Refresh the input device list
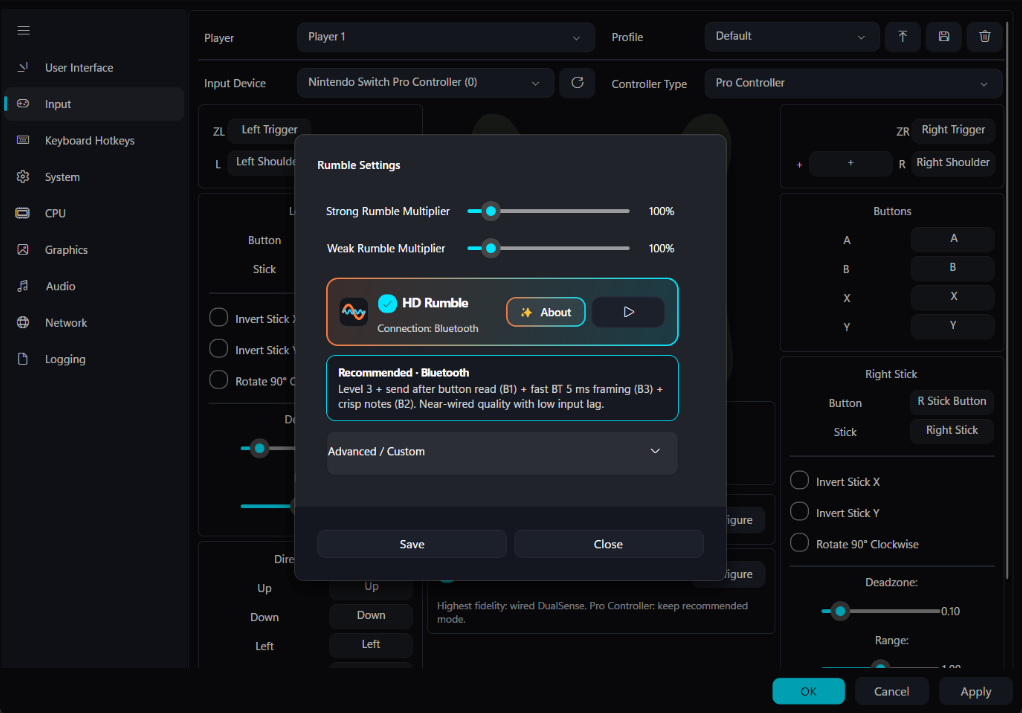Screen dimensions: 1022x713 coord(577,83)
